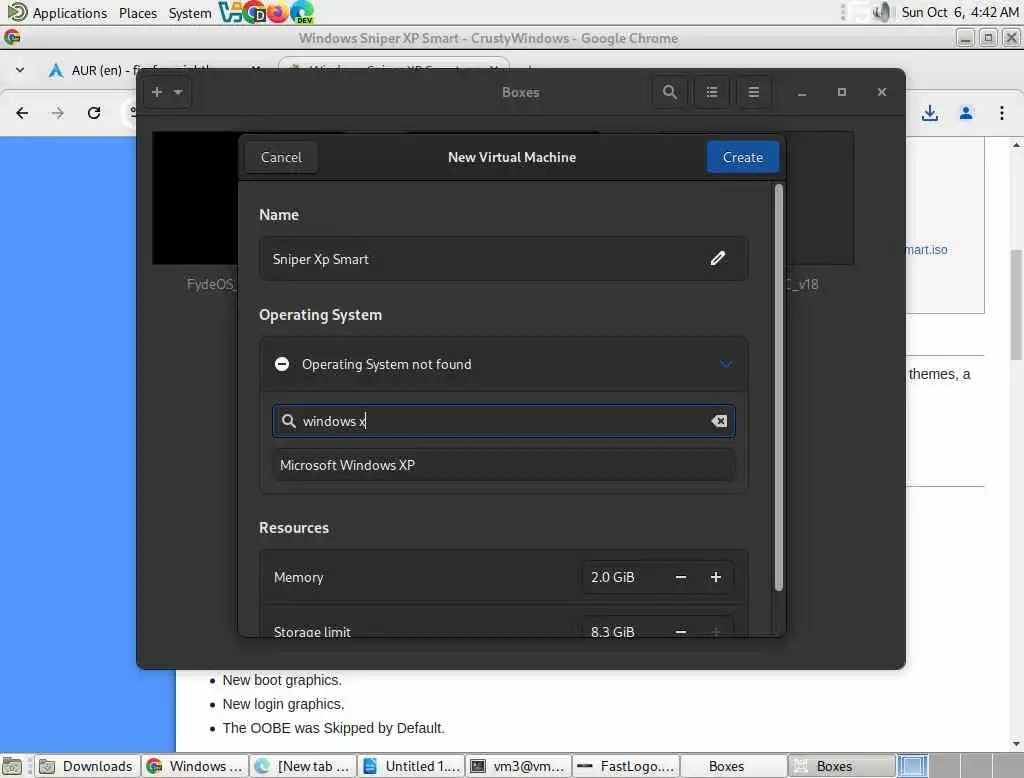Screen dimensions: 1024x778
Task: Click the Sniper Xp Smart name field
Action: coord(504,259)
